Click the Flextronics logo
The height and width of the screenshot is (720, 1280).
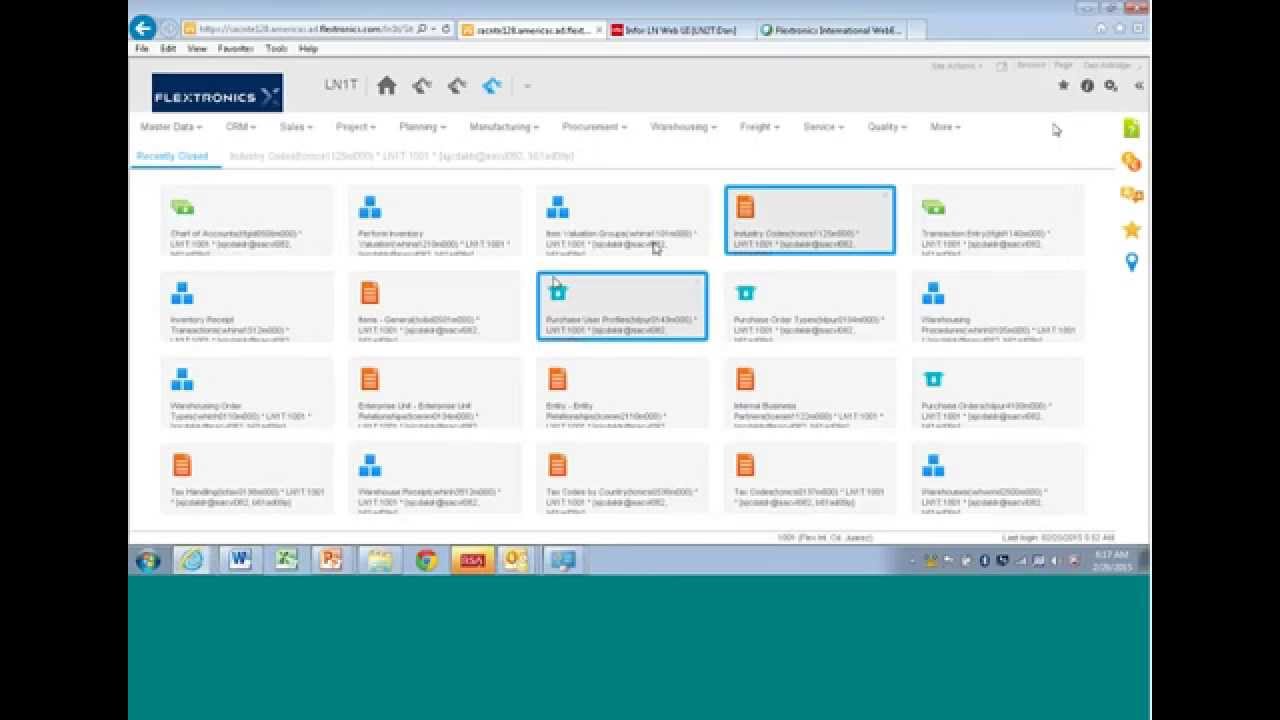[217, 93]
